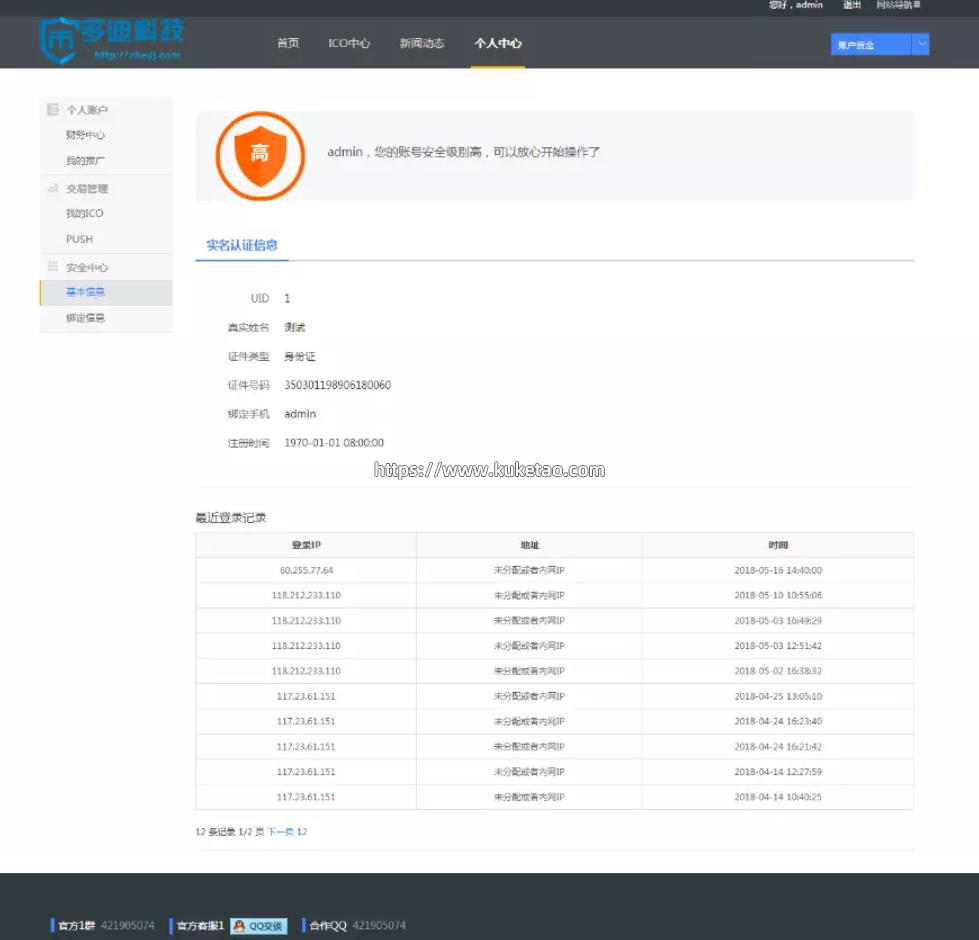Image resolution: width=979 pixels, height=940 pixels.
Task: Open the 账户资金 blue combo box
Action: pos(871,44)
